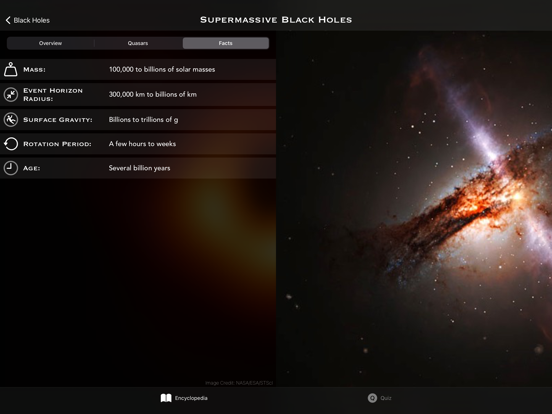Click the Quiz Q icon
The image size is (552, 414).
pos(372,398)
